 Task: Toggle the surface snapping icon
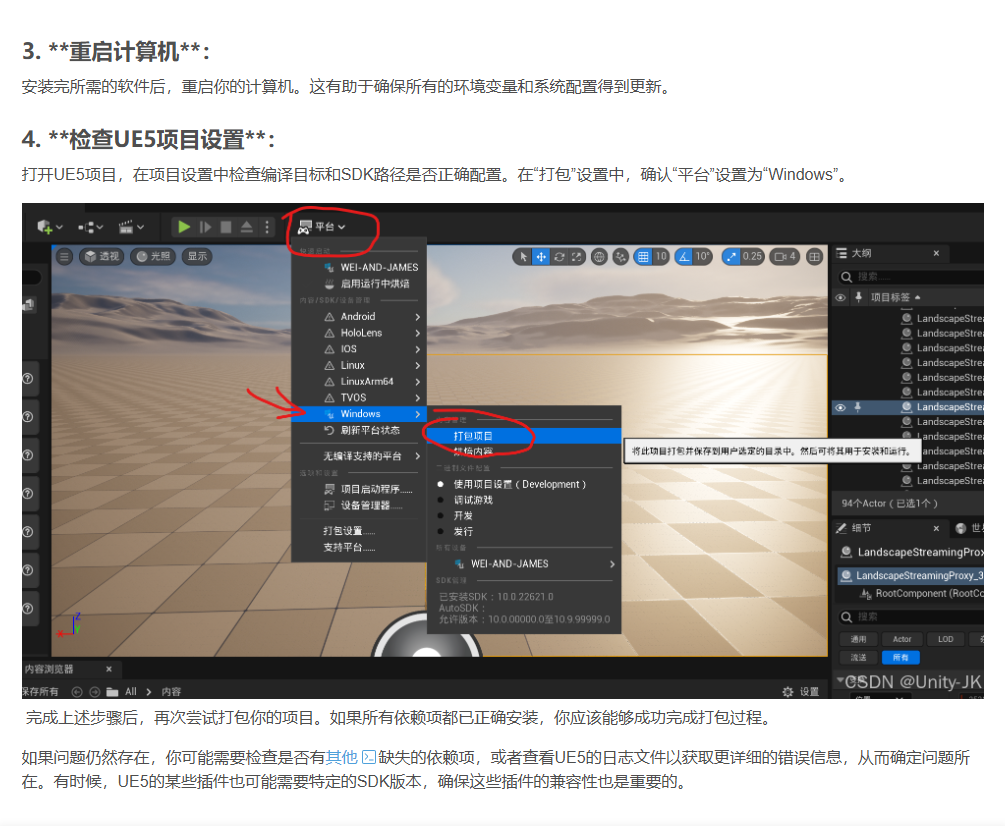click(621, 257)
